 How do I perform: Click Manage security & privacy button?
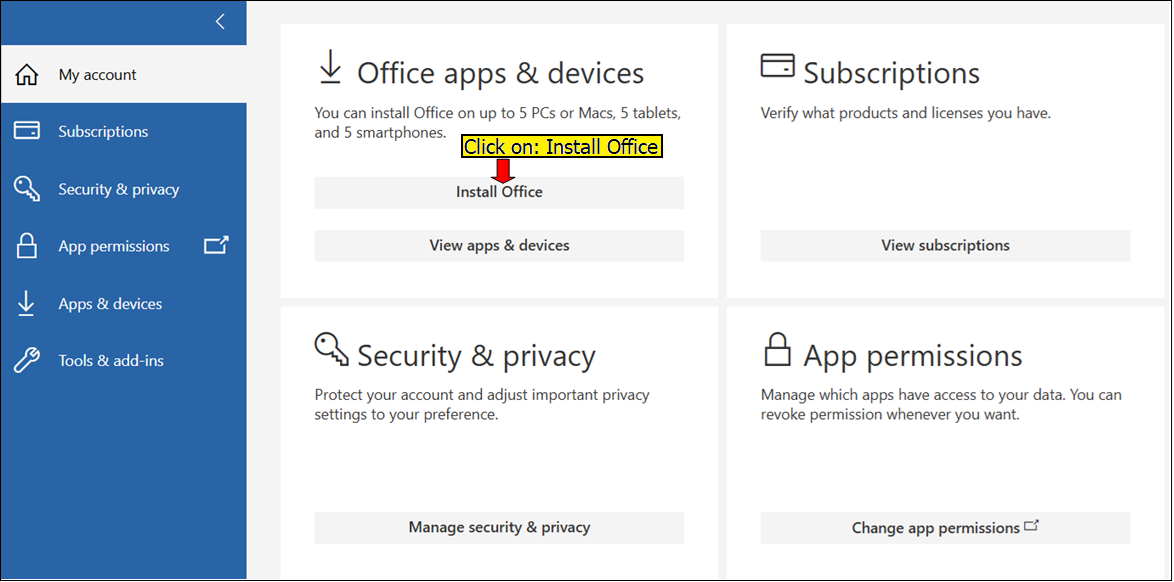pos(499,528)
